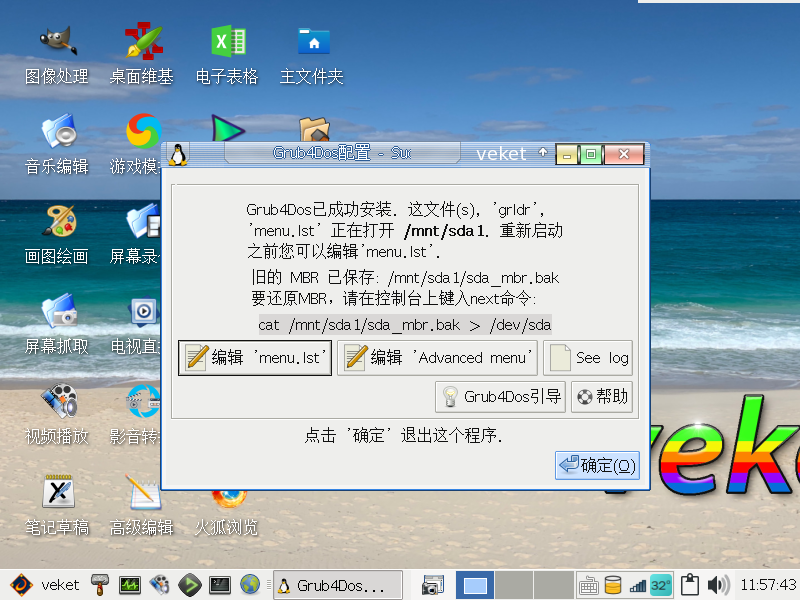Click the 11:57:43 clock
The height and width of the screenshot is (600, 800).
(768, 585)
